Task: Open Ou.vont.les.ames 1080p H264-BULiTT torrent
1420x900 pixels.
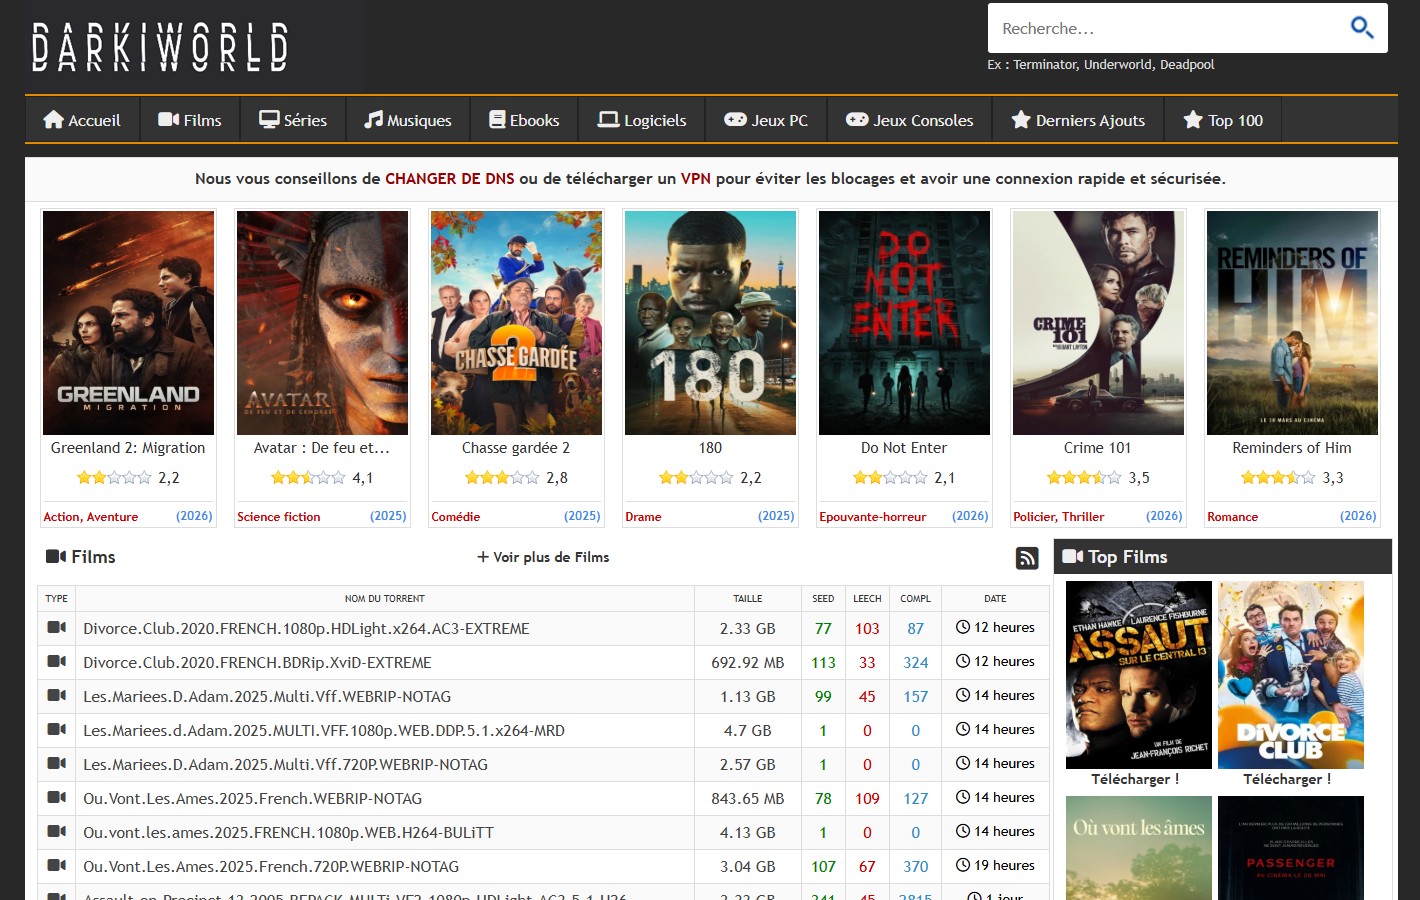Action: (x=288, y=833)
